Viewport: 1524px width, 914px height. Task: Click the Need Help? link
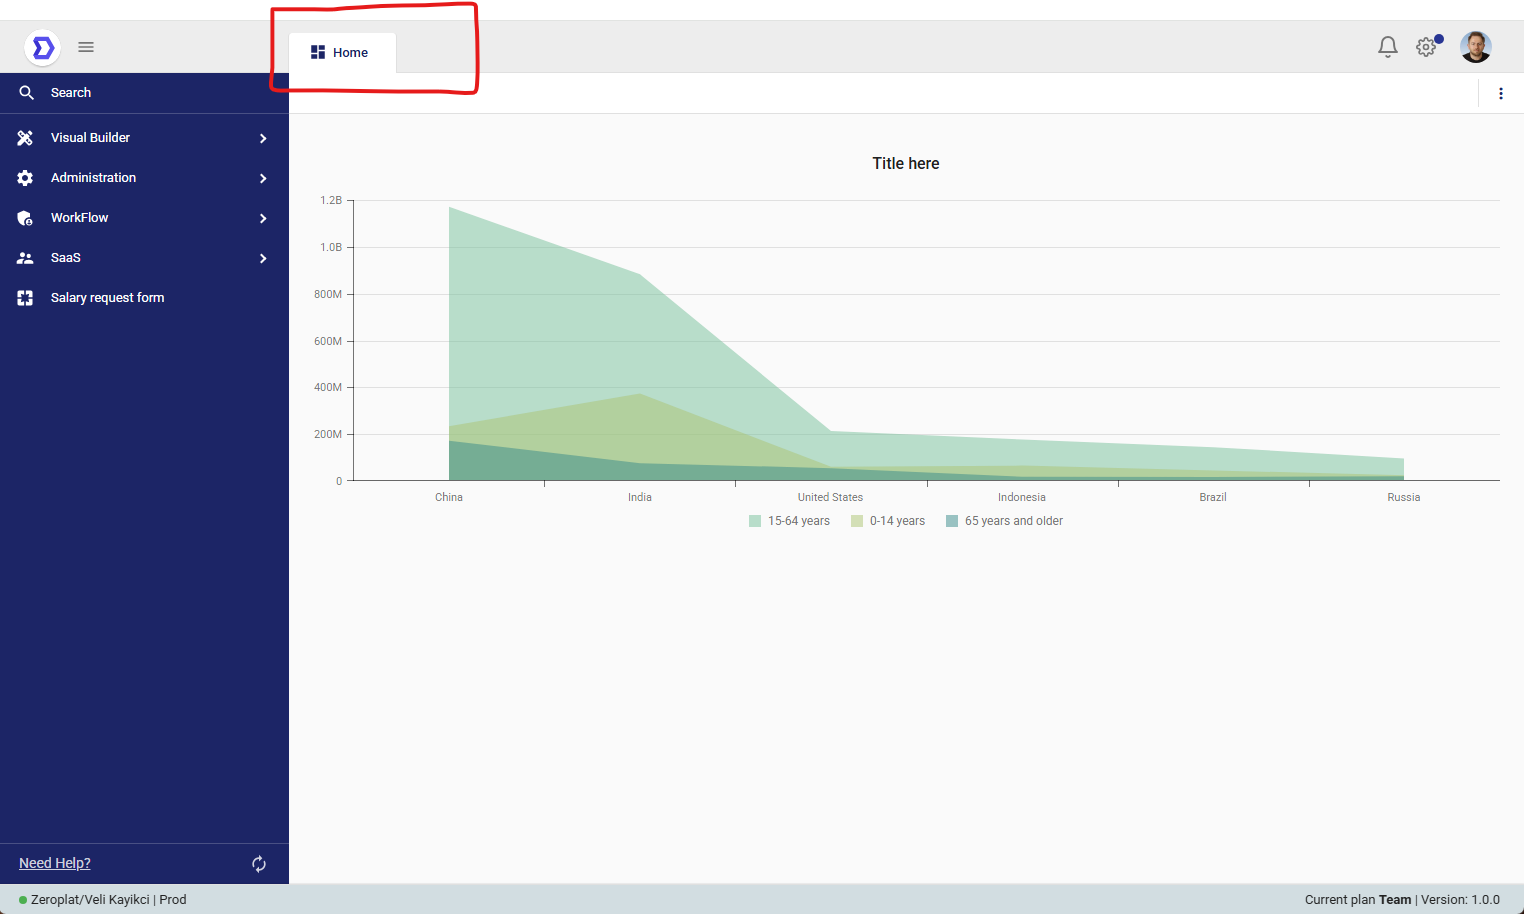(55, 863)
